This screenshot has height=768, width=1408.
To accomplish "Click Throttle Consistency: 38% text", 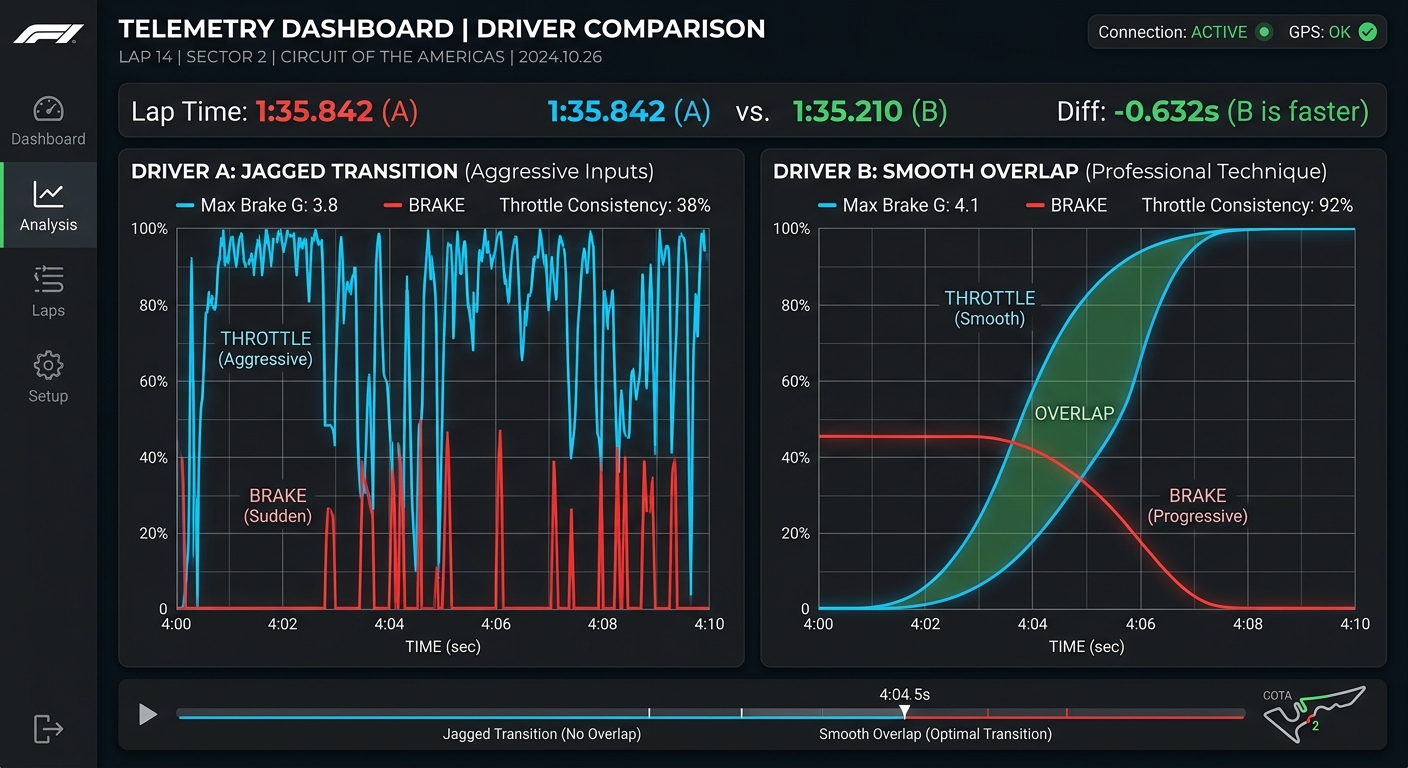I will pyautogui.click(x=605, y=206).
